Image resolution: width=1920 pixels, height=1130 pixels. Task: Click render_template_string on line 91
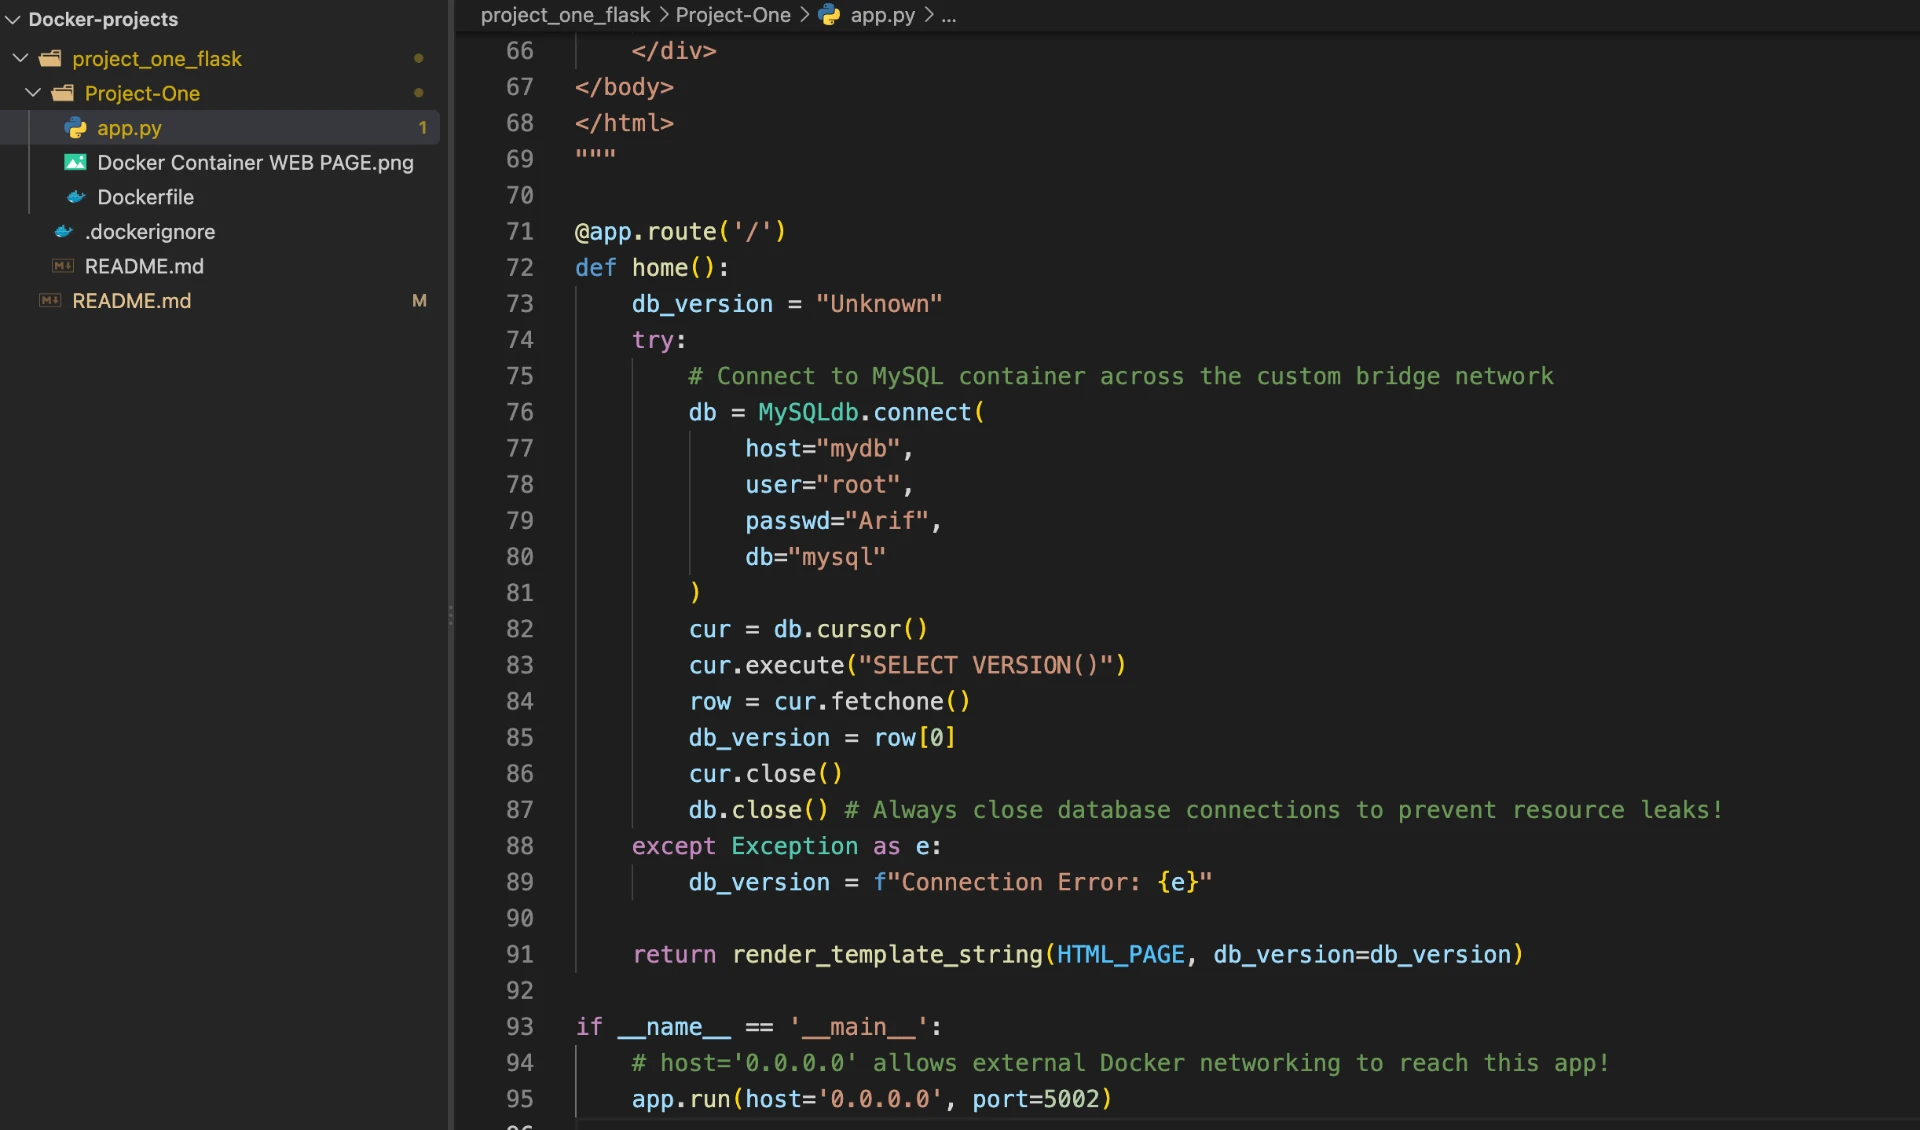click(x=887, y=955)
